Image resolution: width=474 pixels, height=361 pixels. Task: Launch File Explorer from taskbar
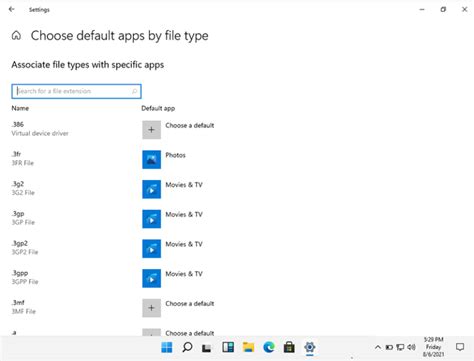248,347
